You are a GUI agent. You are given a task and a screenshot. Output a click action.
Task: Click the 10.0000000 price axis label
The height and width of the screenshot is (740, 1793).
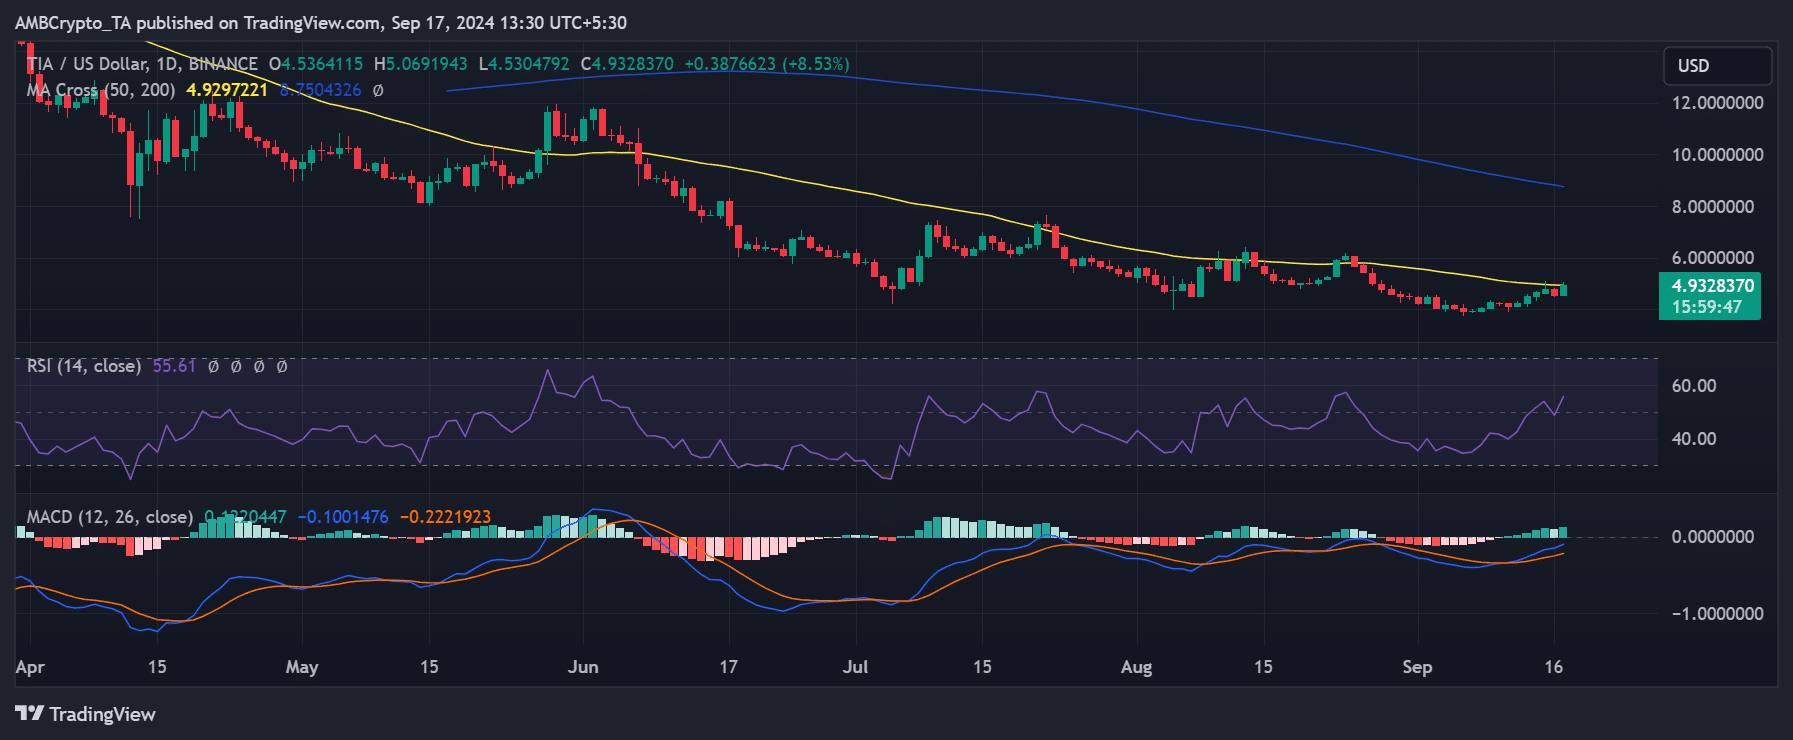[1717, 155]
